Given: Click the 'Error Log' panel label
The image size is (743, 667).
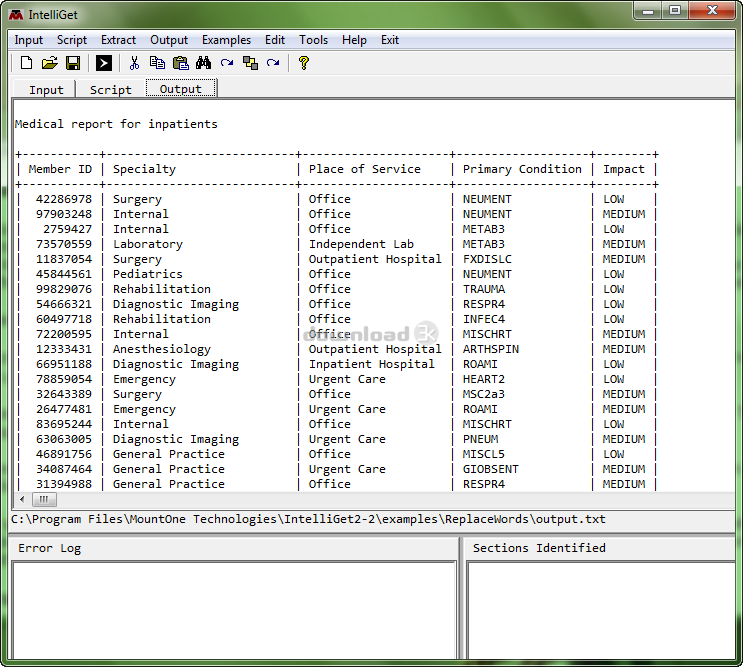Looking at the screenshot, I should (x=49, y=548).
